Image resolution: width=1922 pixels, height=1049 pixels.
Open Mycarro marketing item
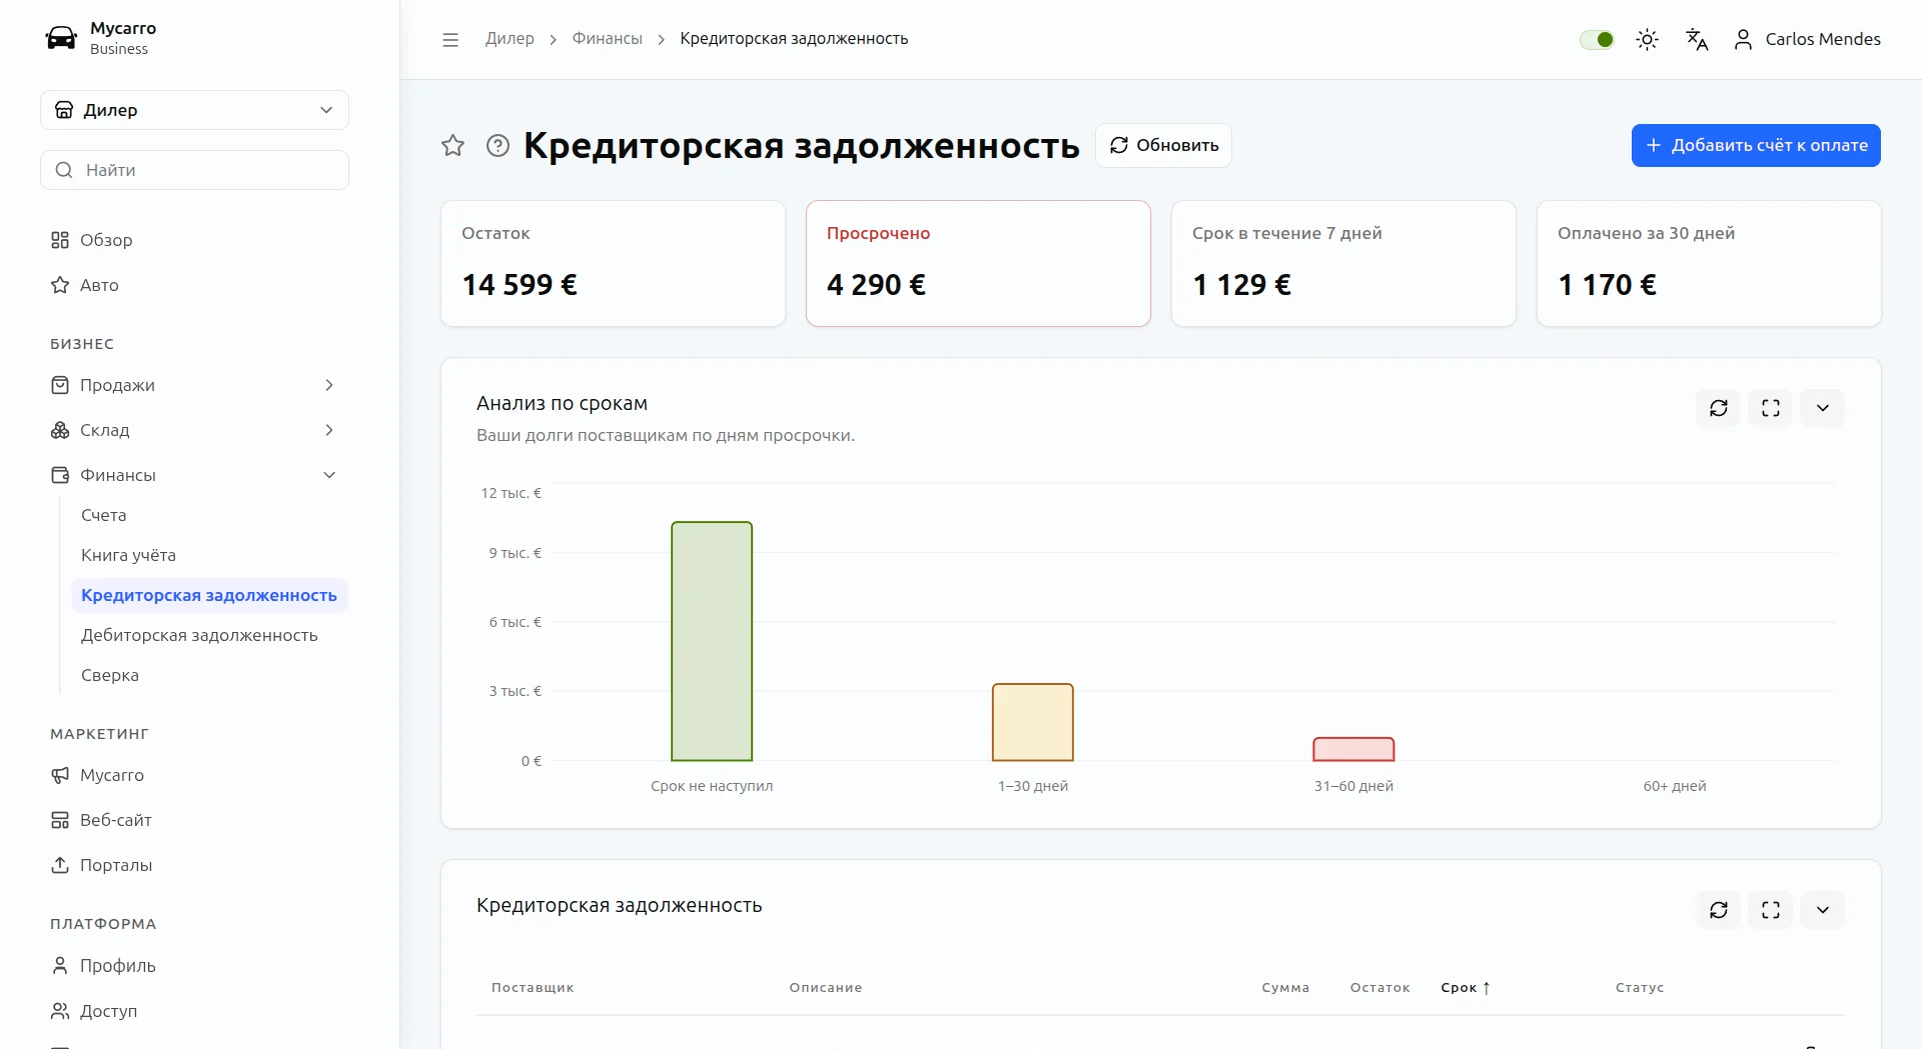point(194,775)
